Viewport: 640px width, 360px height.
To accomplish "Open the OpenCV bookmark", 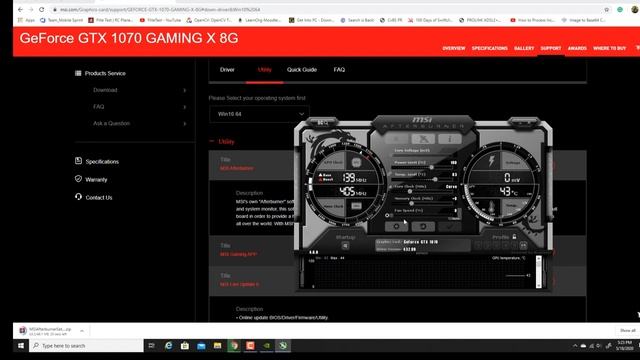I will coord(209,20).
